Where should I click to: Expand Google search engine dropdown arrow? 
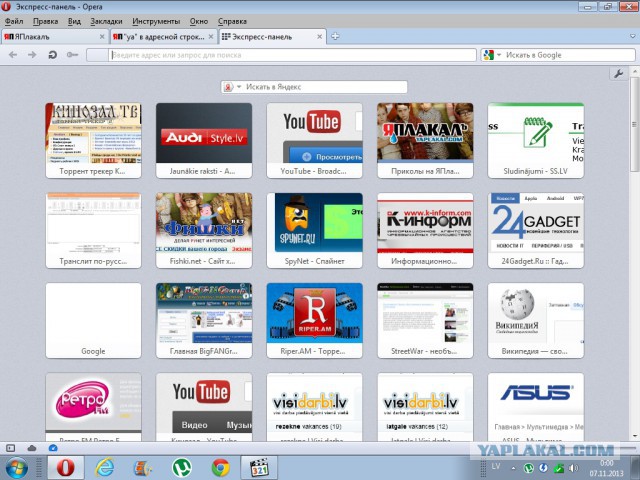click(499, 55)
